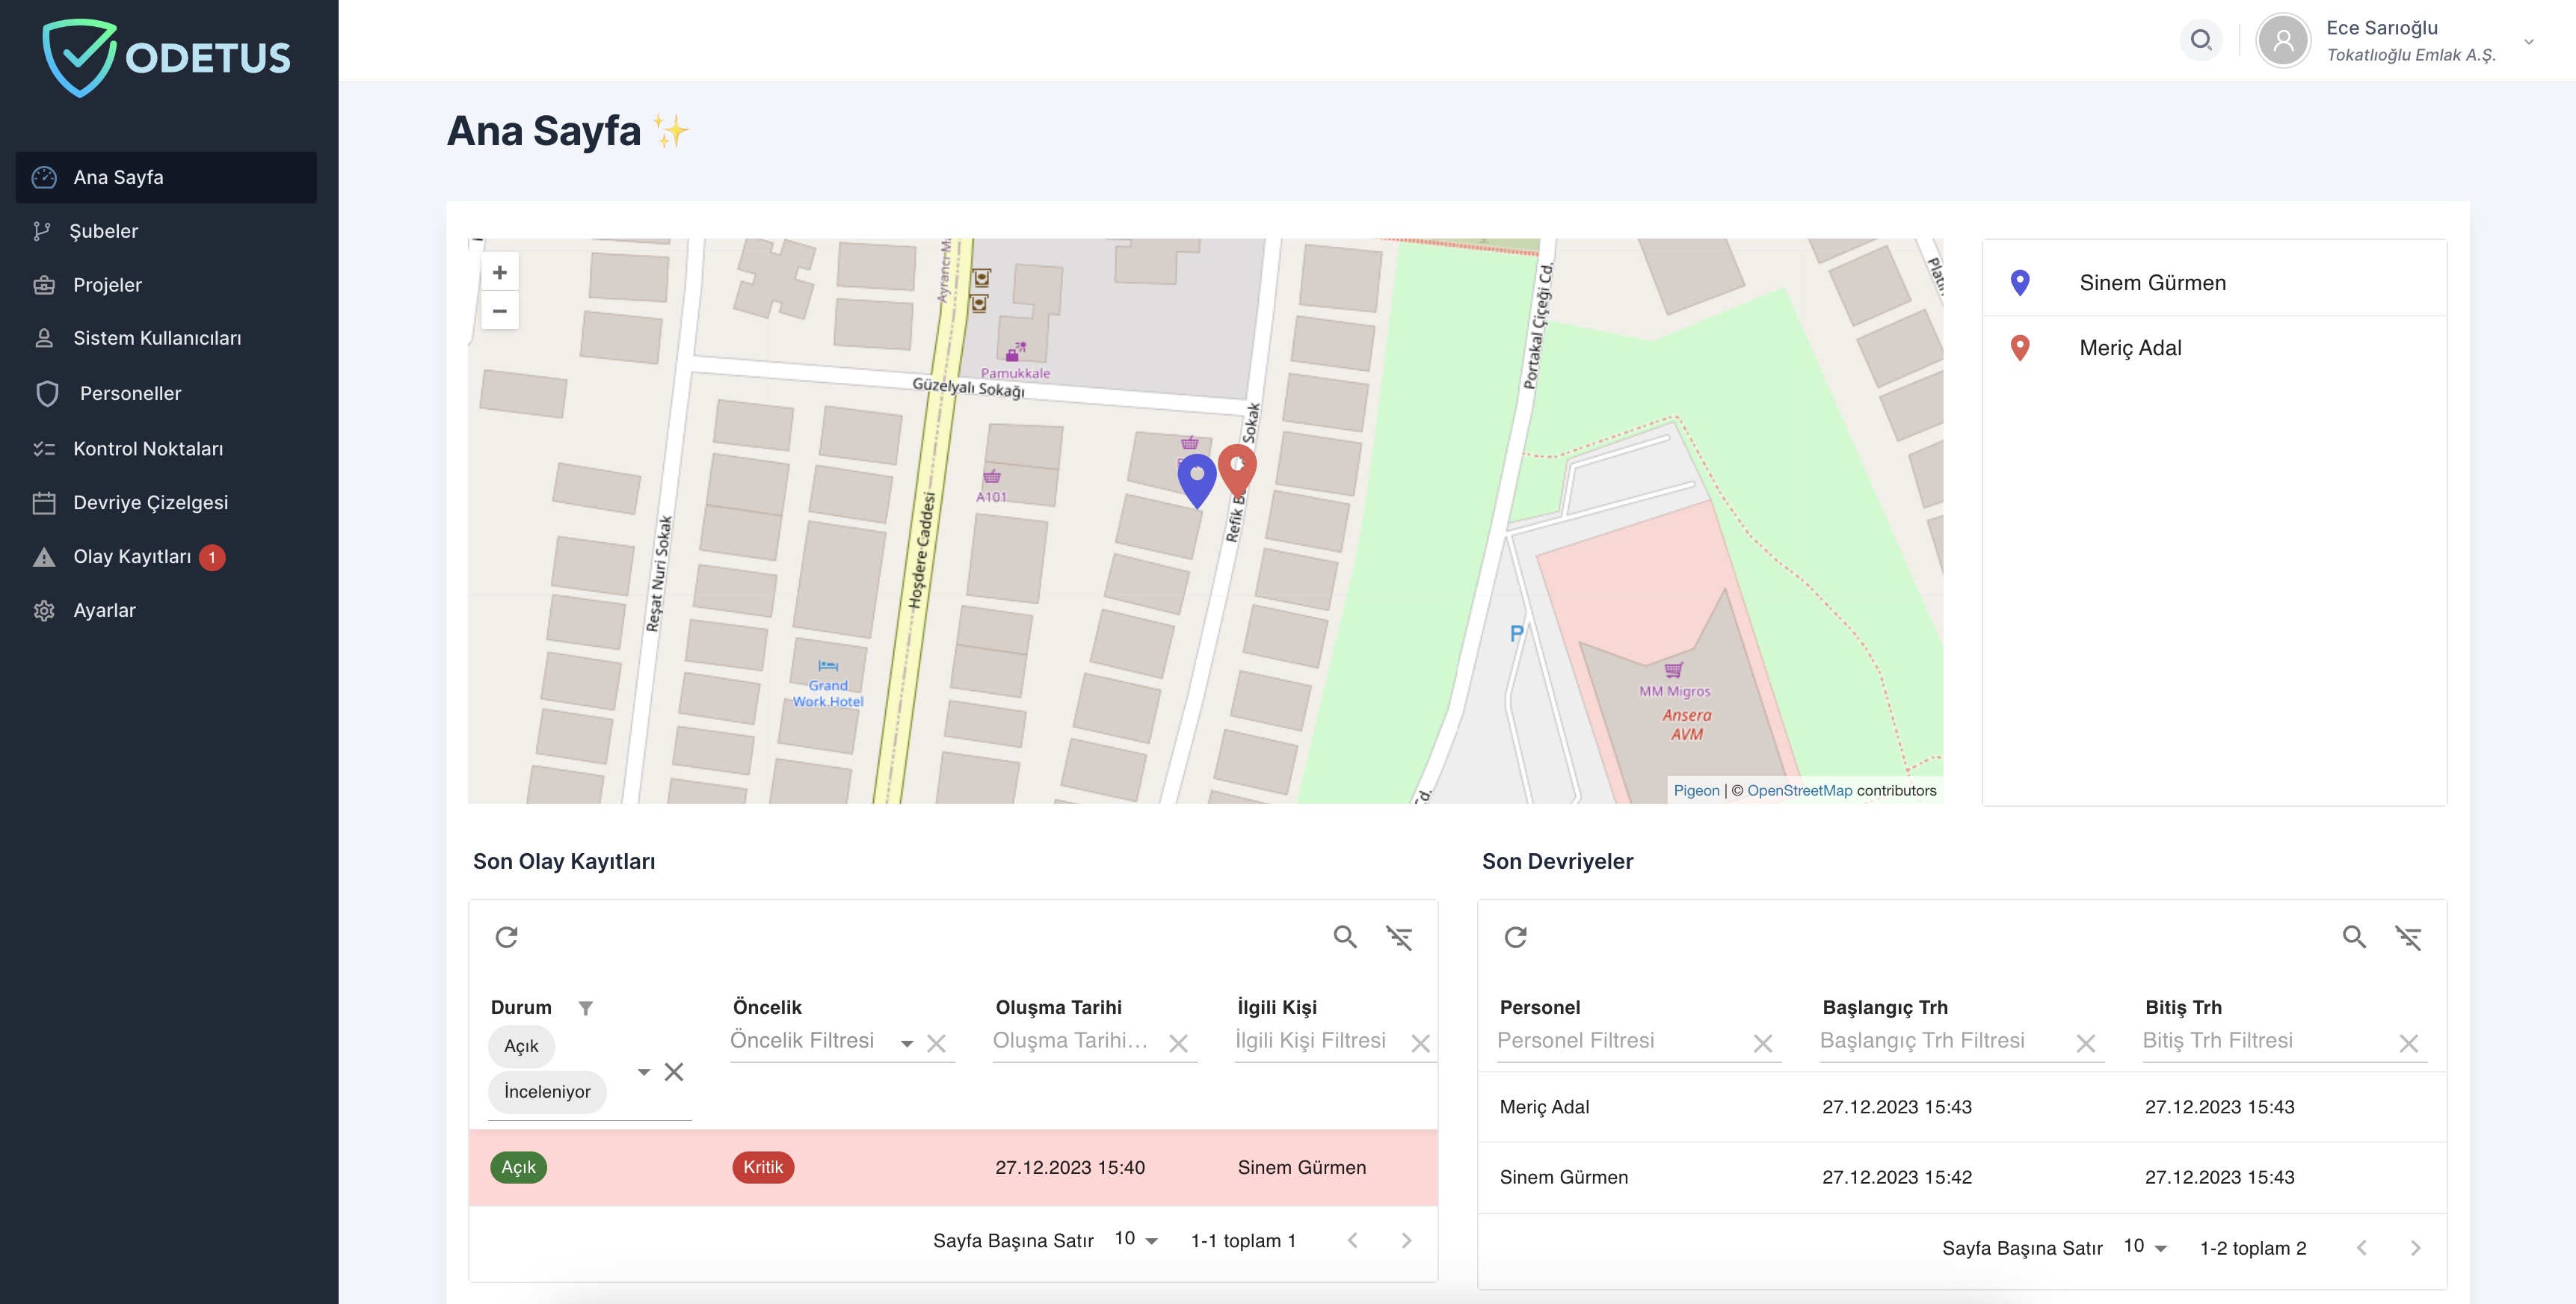Open rows per page dropdown in Son Devriyeler
This screenshot has height=1304, width=2576.
click(x=2145, y=1247)
